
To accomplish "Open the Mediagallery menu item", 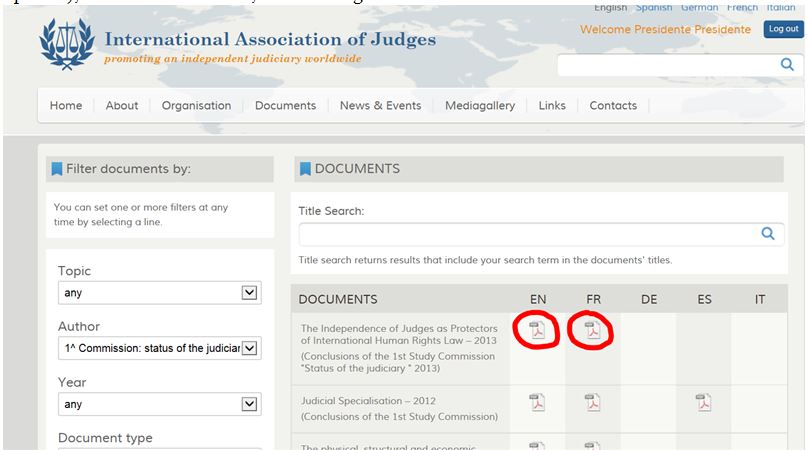I will click(480, 106).
